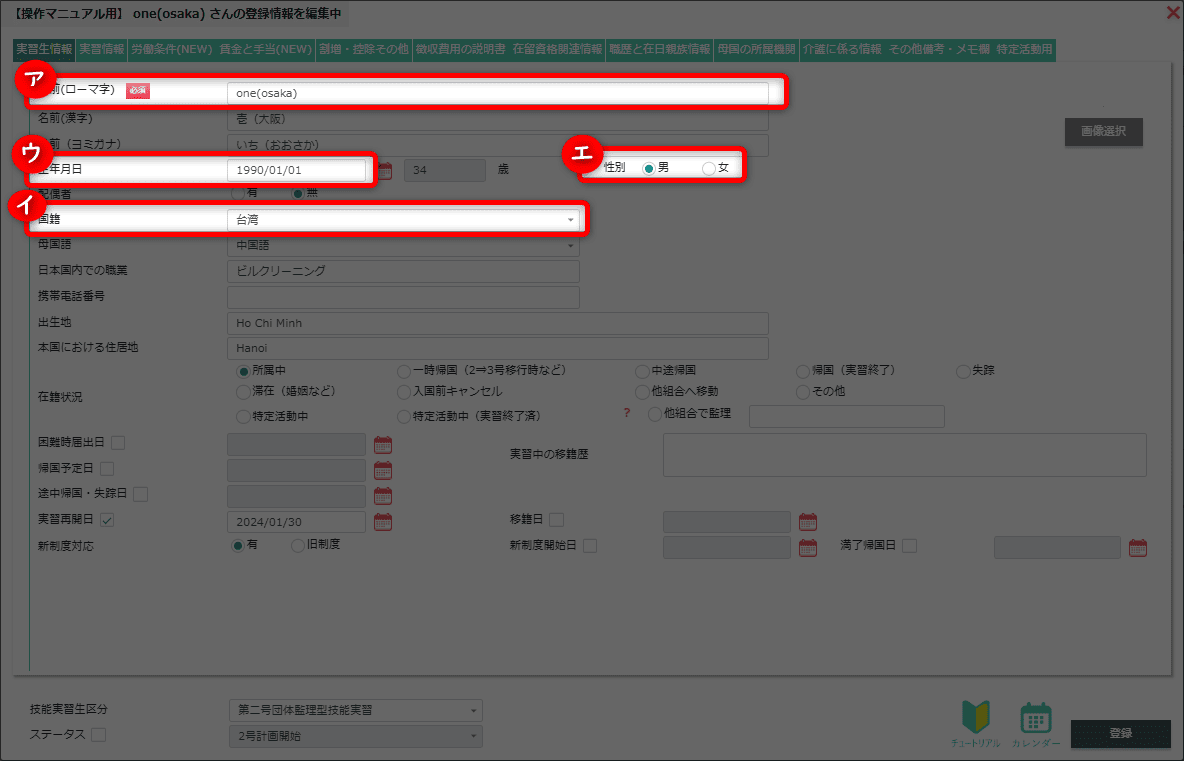This screenshot has width=1184, height=761.
Task: Switch to the 特定活動用 tab
Action: [1025, 50]
